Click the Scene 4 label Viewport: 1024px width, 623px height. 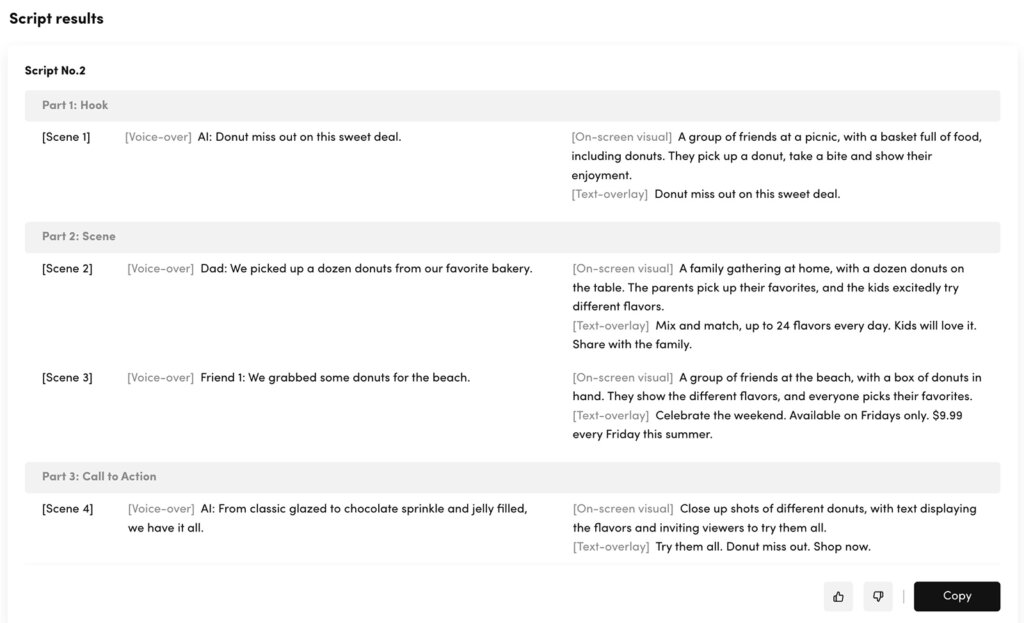pyautogui.click(x=67, y=509)
